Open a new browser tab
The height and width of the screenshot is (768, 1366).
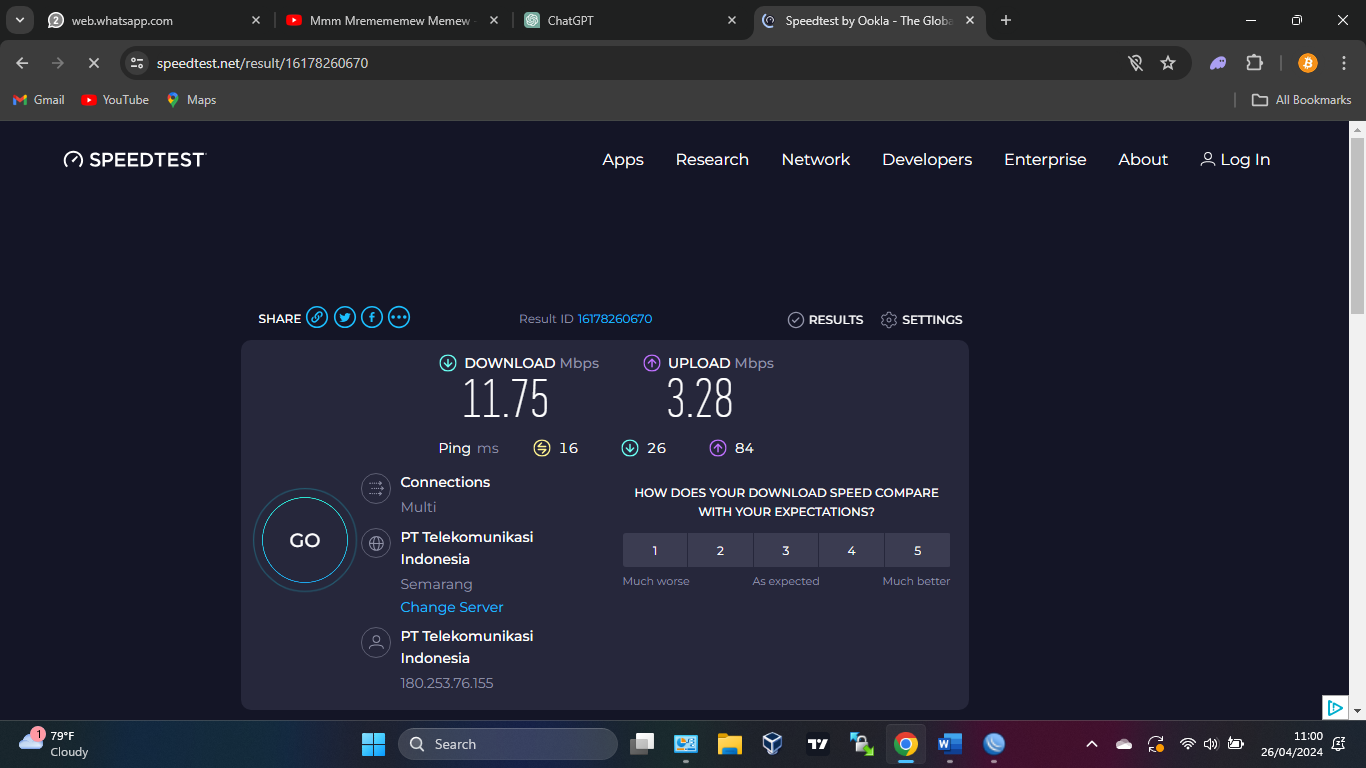[1006, 20]
